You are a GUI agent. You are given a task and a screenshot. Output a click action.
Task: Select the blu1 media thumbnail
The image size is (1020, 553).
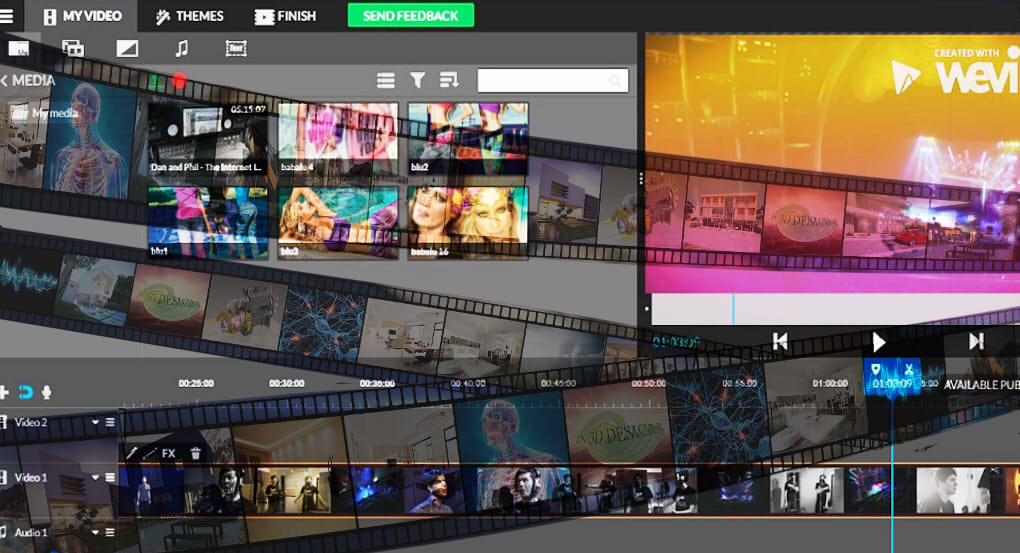coord(208,223)
